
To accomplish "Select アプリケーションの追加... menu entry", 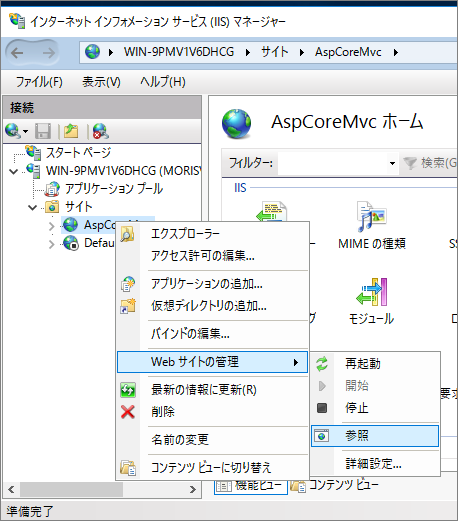I will pos(212,284).
